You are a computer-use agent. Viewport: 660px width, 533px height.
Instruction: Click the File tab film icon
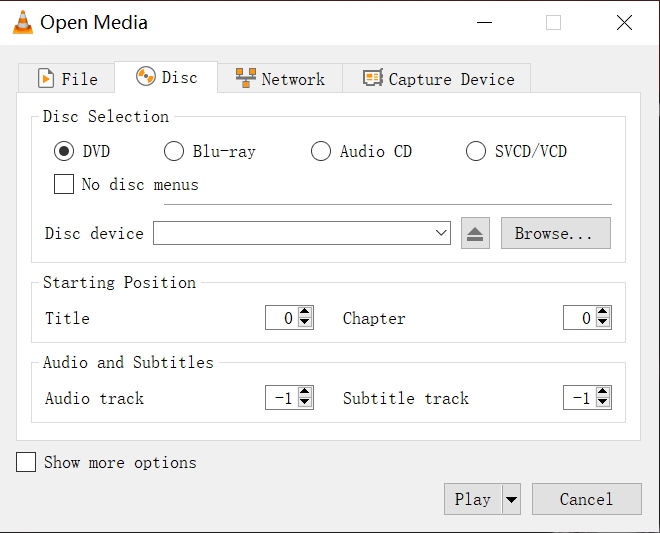45,79
